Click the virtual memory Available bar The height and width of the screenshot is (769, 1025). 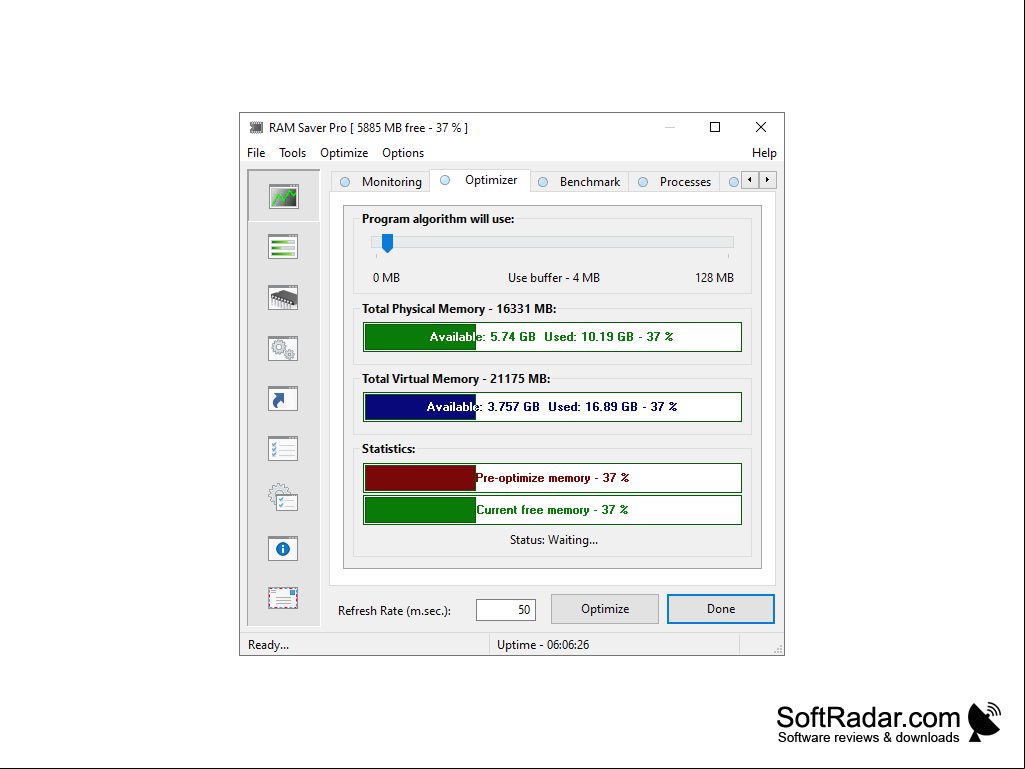point(552,407)
